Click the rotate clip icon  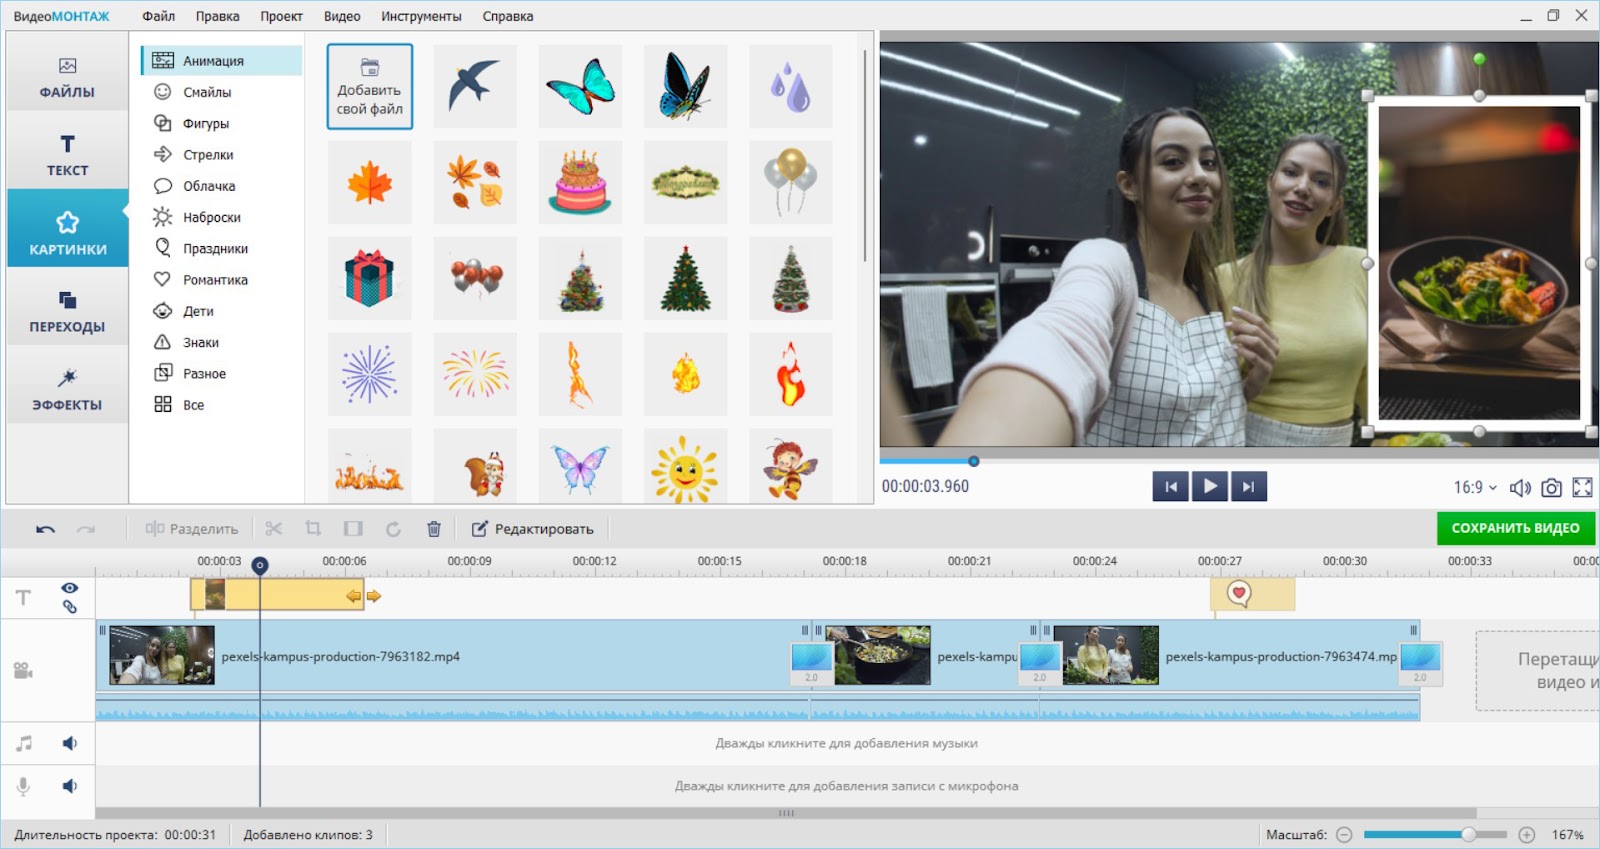[x=393, y=529]
